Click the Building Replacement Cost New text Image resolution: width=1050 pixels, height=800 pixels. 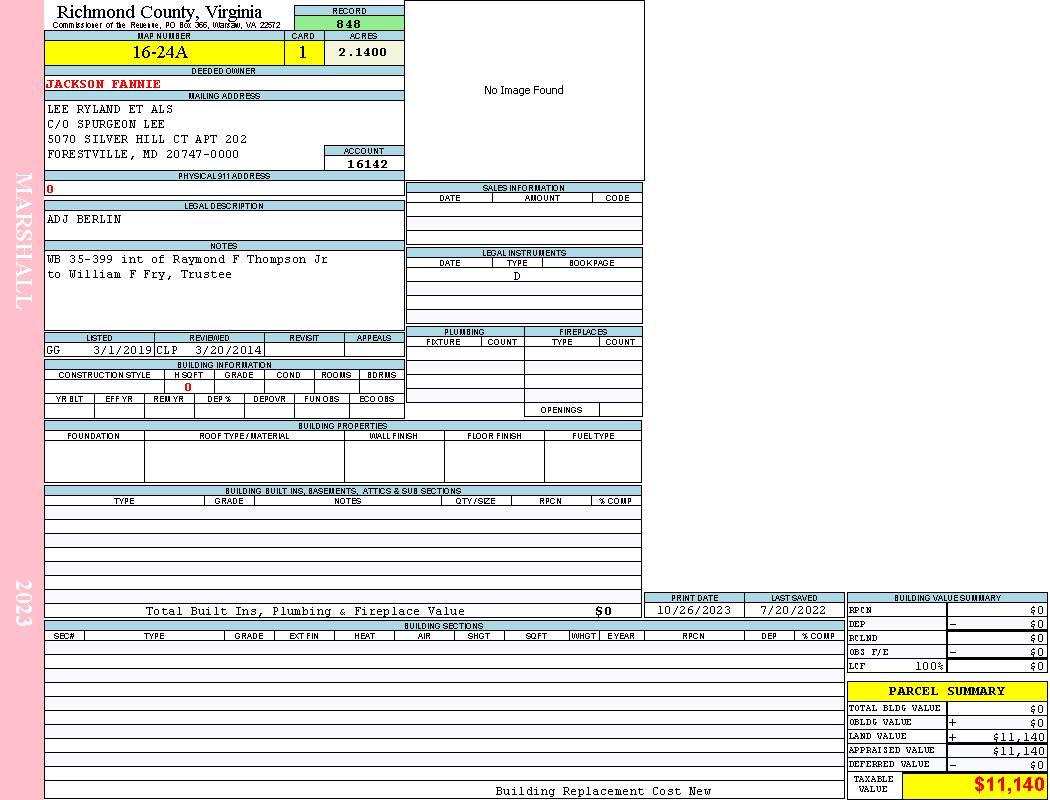[603, 791]
